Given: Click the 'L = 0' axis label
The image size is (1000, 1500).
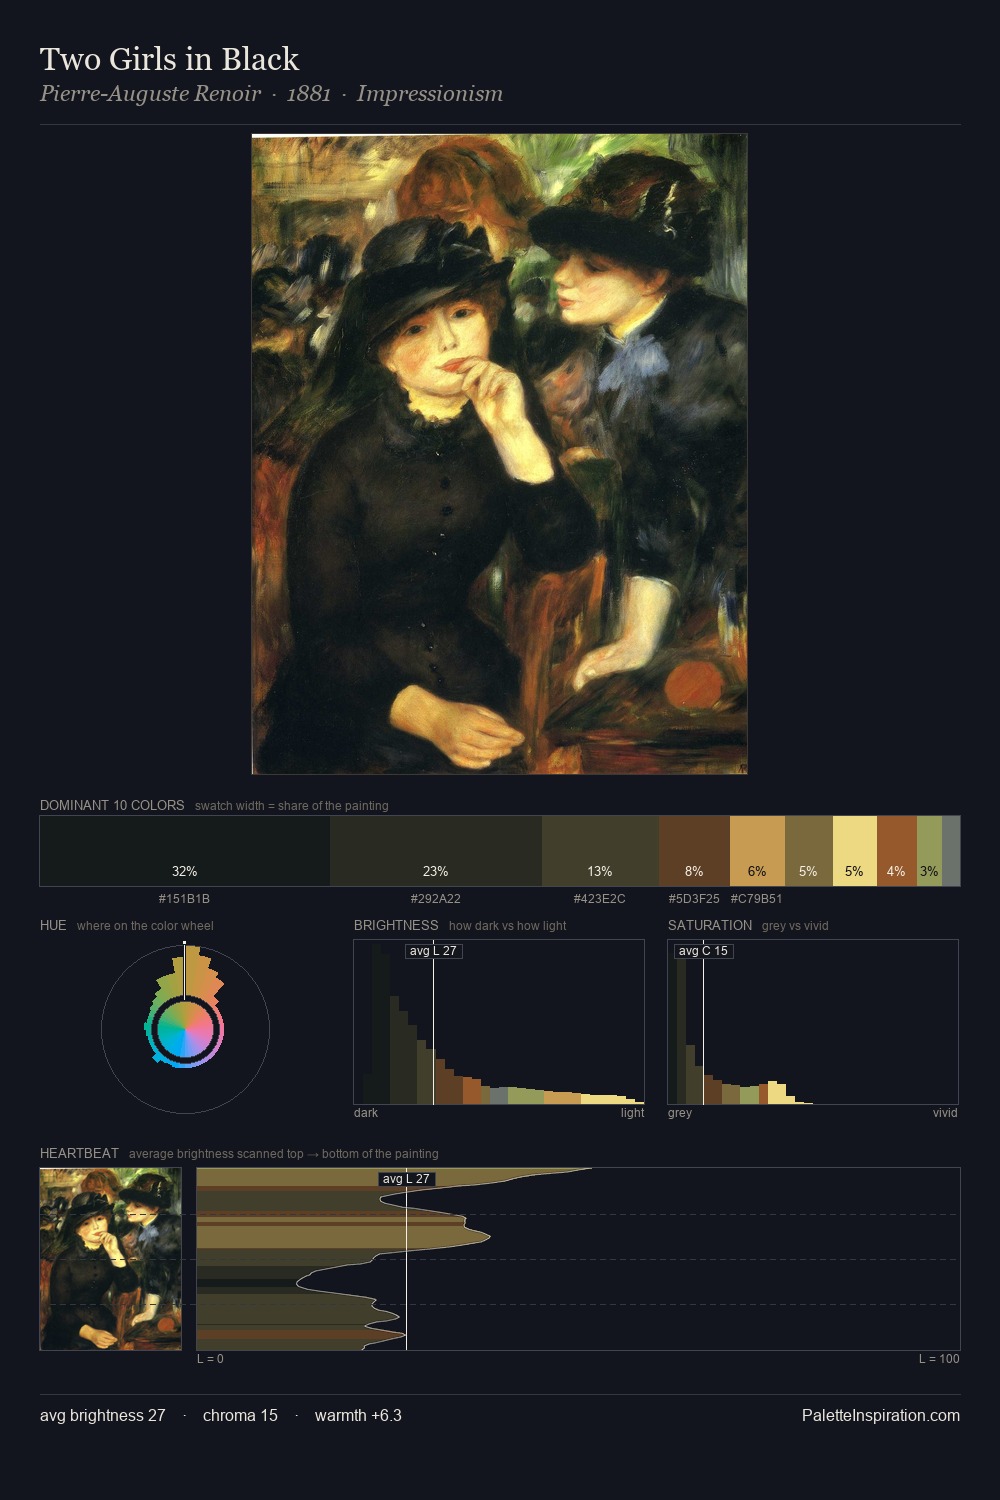Looking at the screenshot, I should tap(210, 1359).
